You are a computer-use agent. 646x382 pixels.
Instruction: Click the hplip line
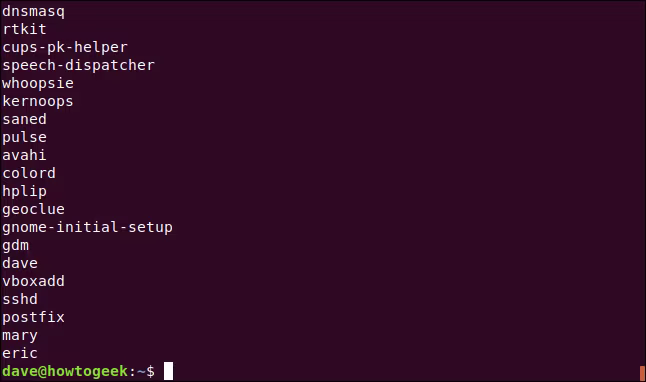[x=24, y=192]
